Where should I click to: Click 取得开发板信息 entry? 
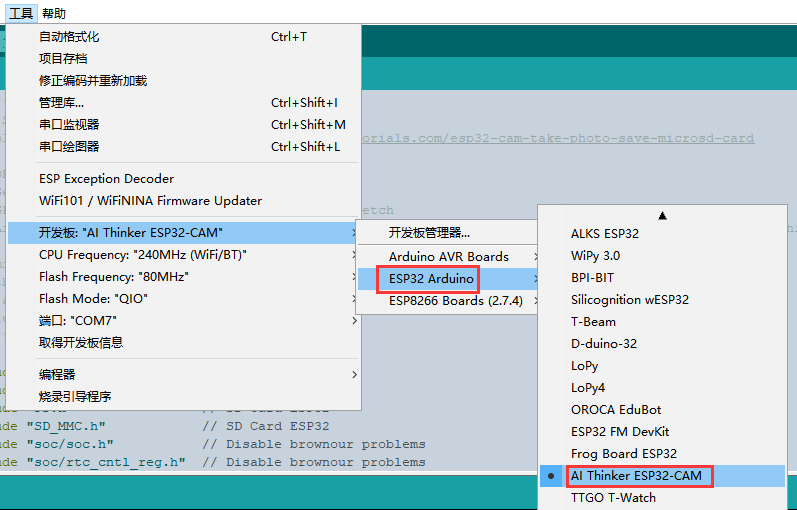[x=184, y=342]
